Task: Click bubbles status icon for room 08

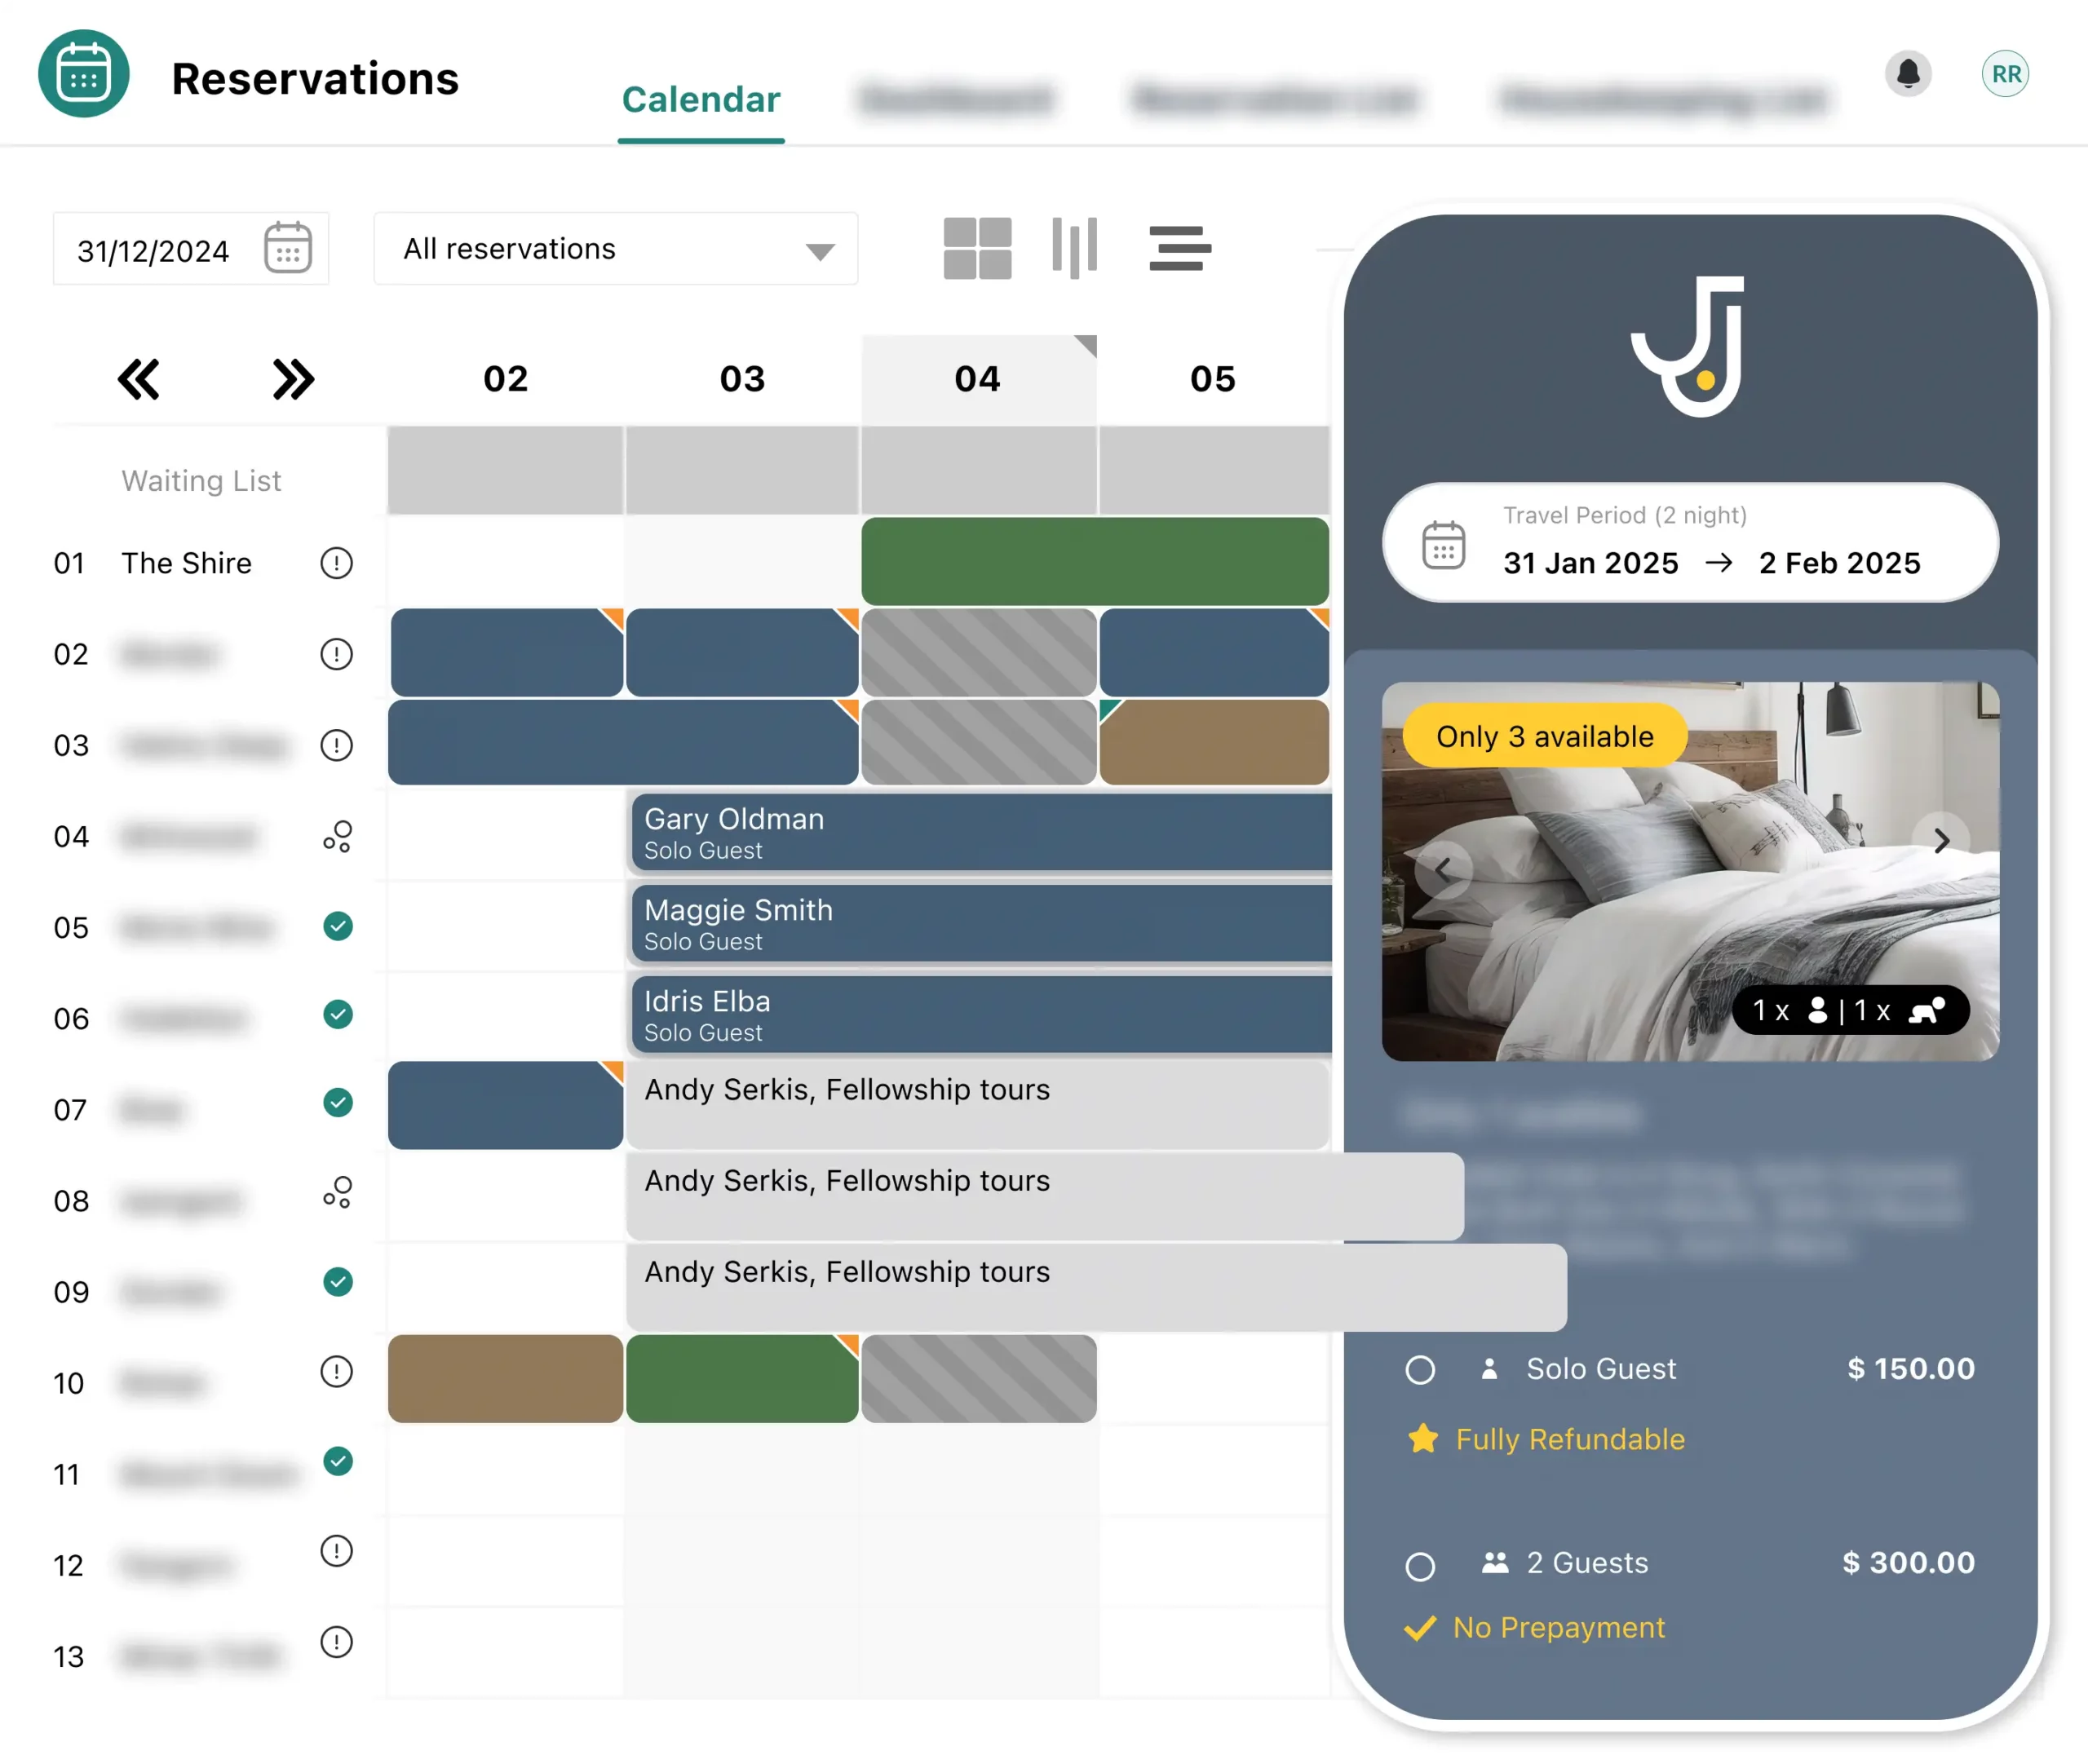Action: (338, 1192)
